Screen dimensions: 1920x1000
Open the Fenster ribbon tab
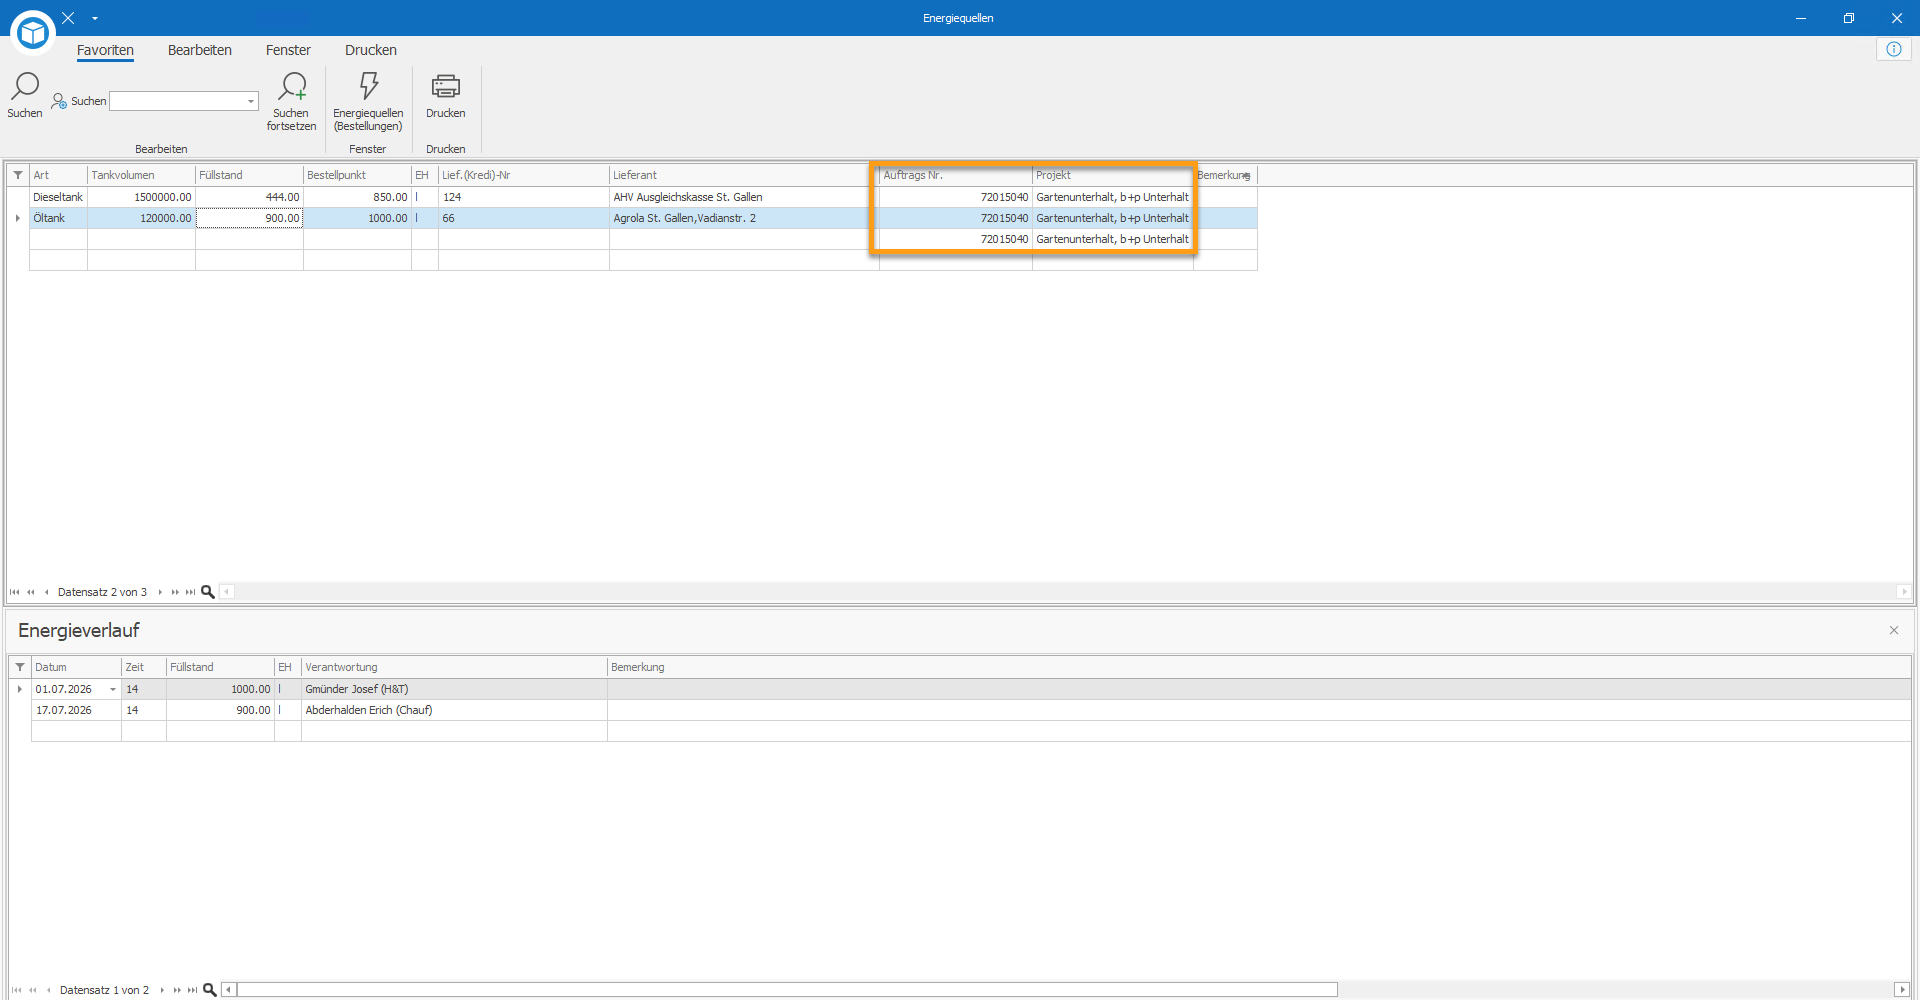point(288,50)
